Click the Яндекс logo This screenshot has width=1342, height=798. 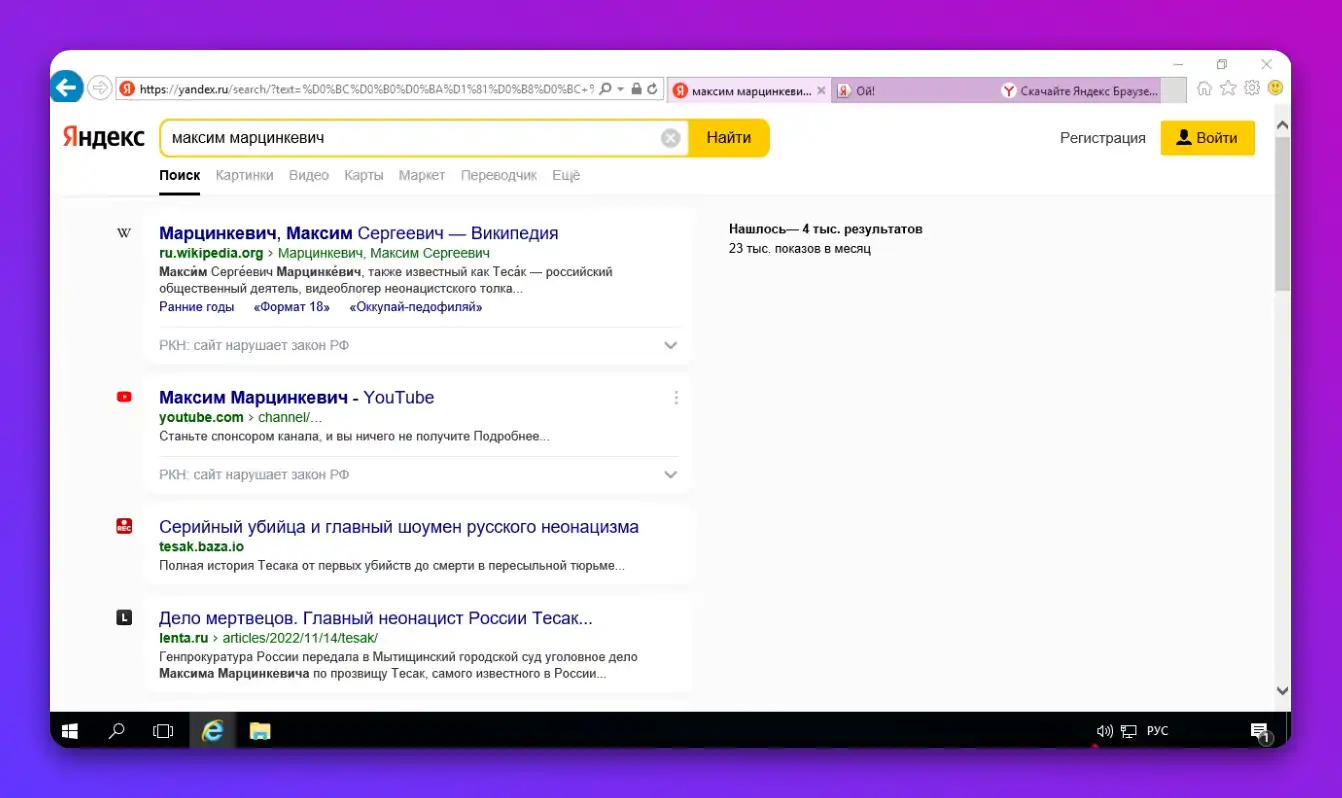103,137
